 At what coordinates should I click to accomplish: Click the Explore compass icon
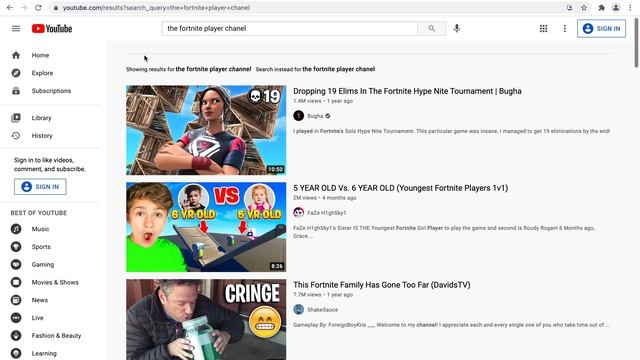tap(16, 73)
